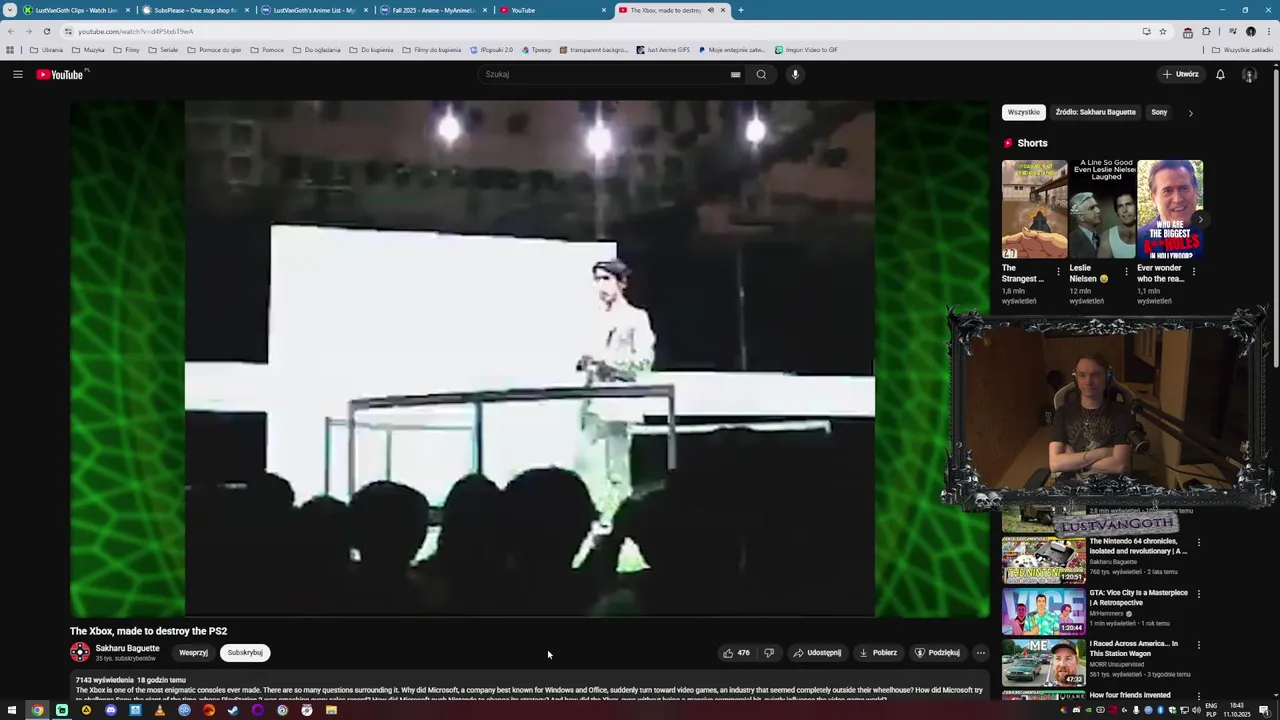Close the 'The Xbox, made to destroy' tab

click(723, 10)
